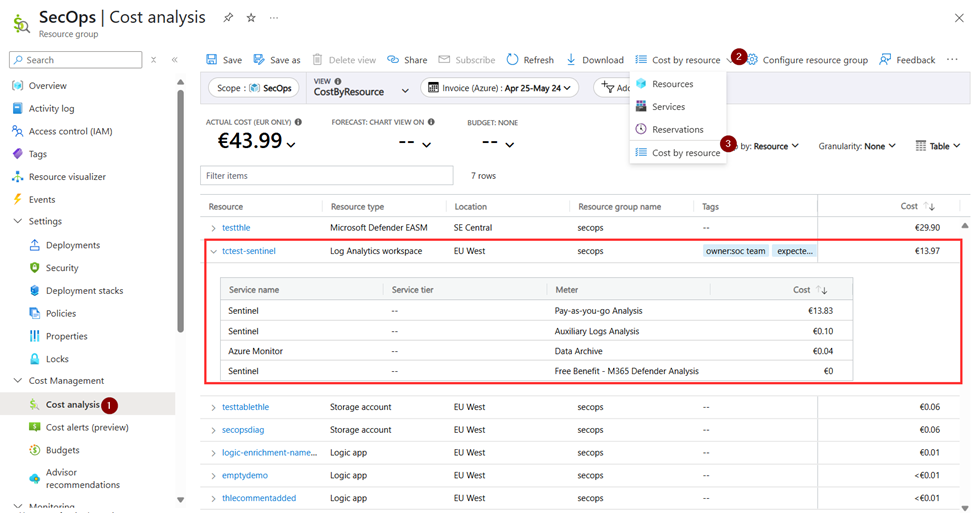Choose Cost by resource menu entry

point(678,152)
